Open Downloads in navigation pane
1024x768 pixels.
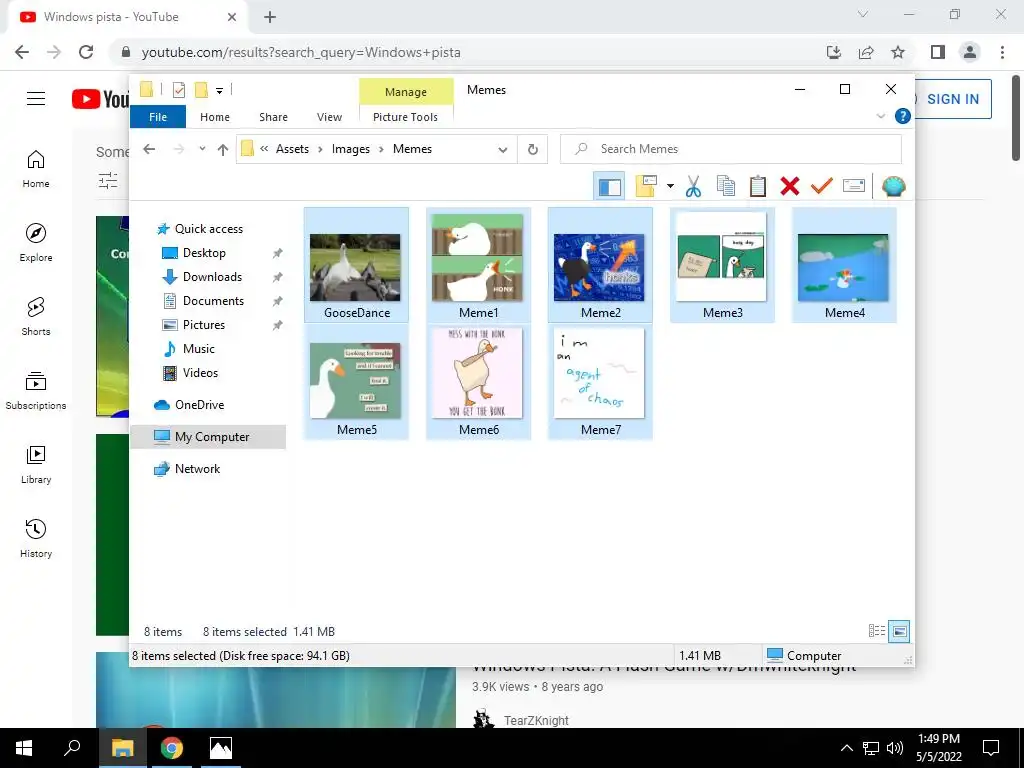coord(212,277)
